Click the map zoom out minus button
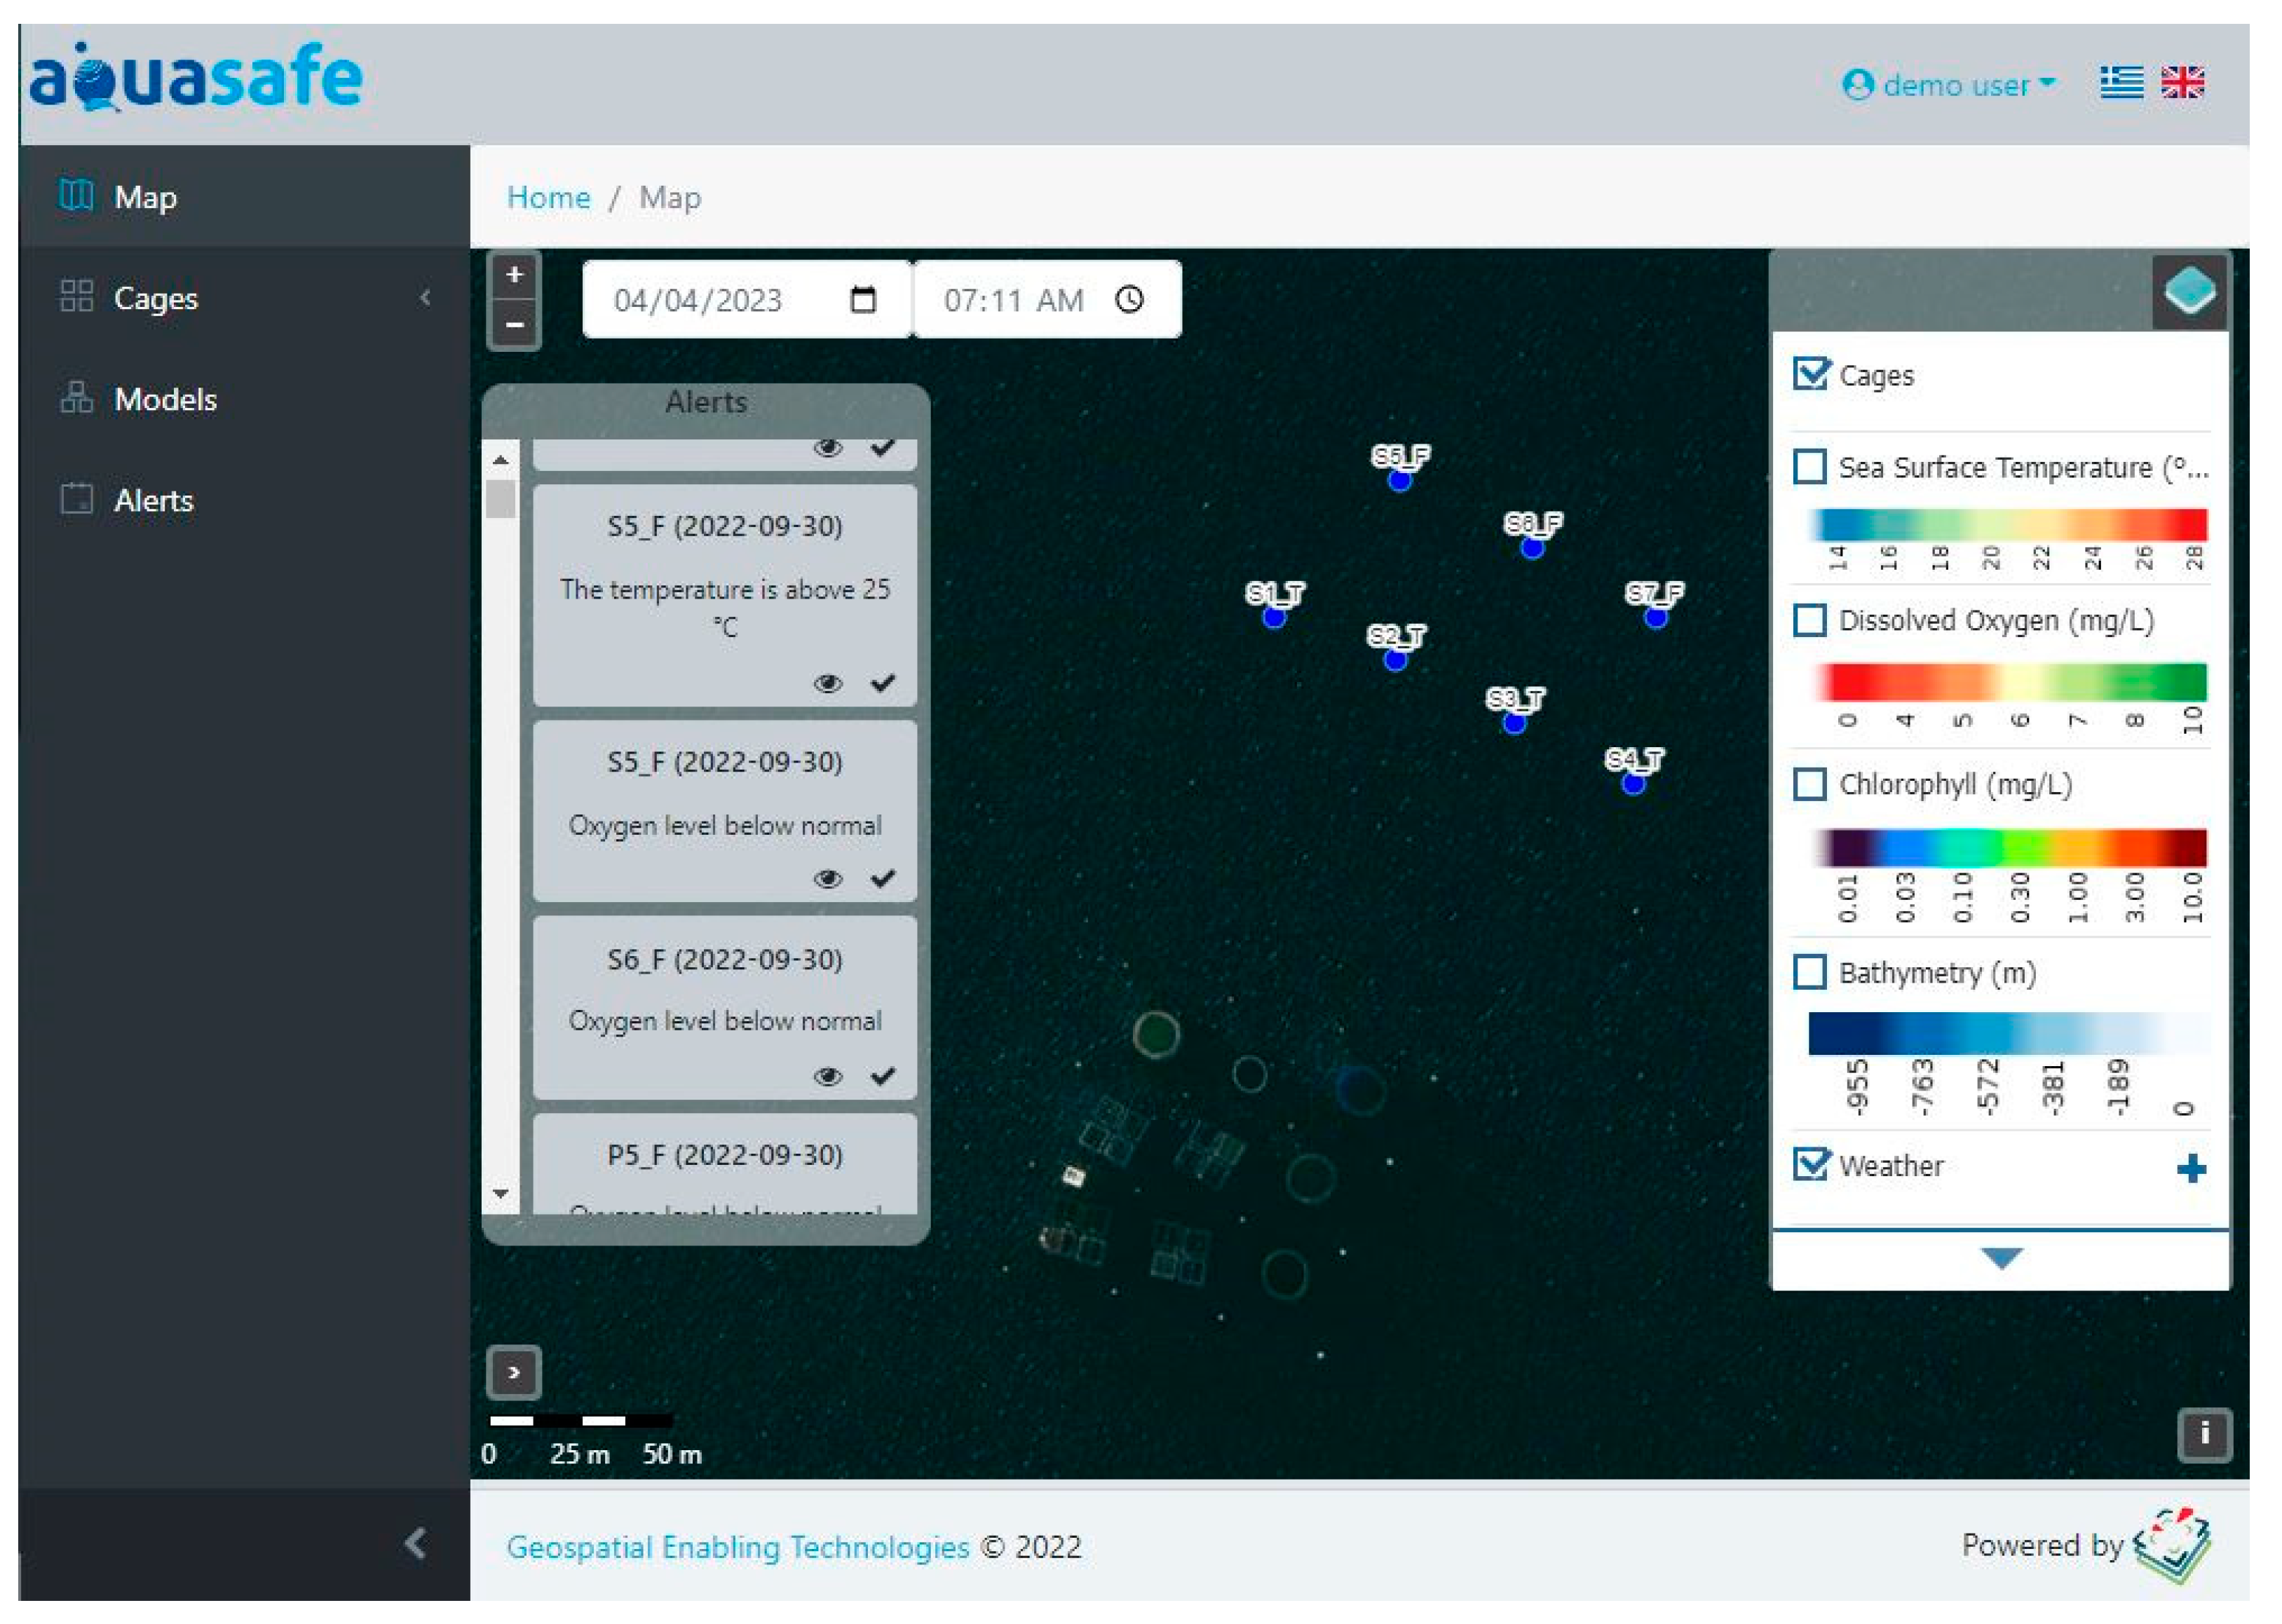The width and height of the screenshot is (2282, 1624). [514, 325]
